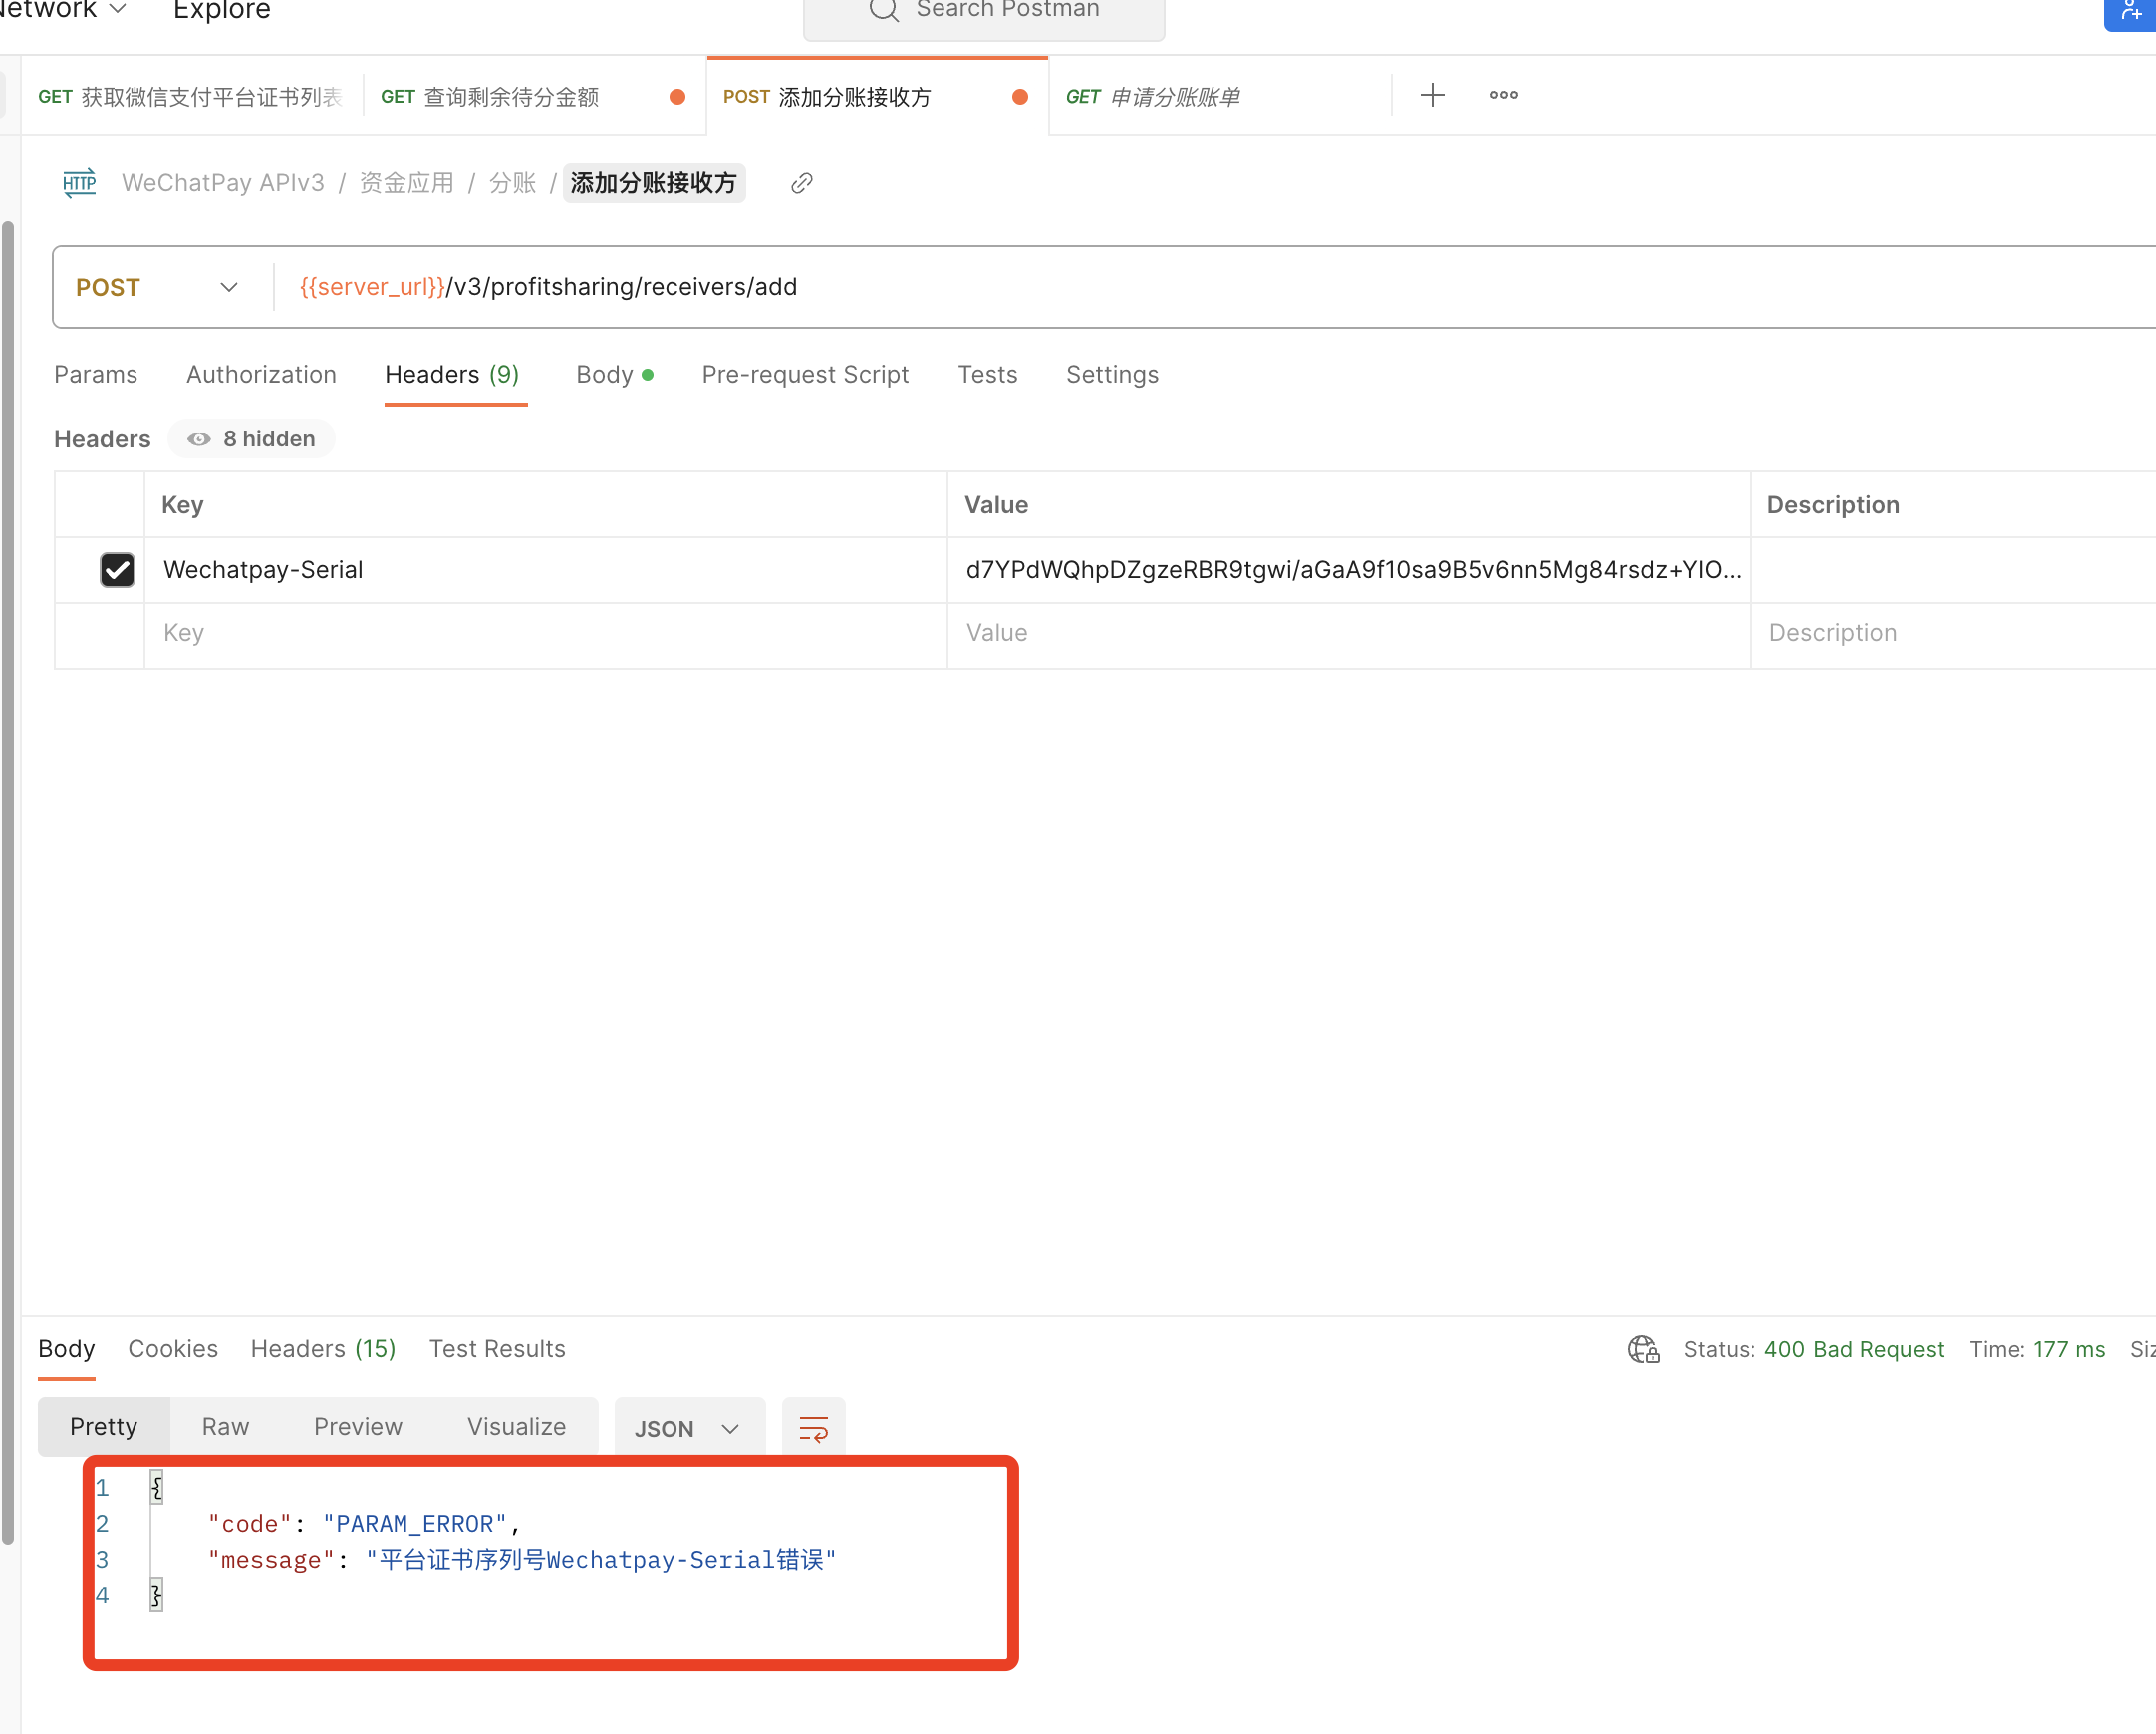This screenshot has height=1734, width=2156.
Task: Expand the Network menu chevron
Action: tap(117, 9)
